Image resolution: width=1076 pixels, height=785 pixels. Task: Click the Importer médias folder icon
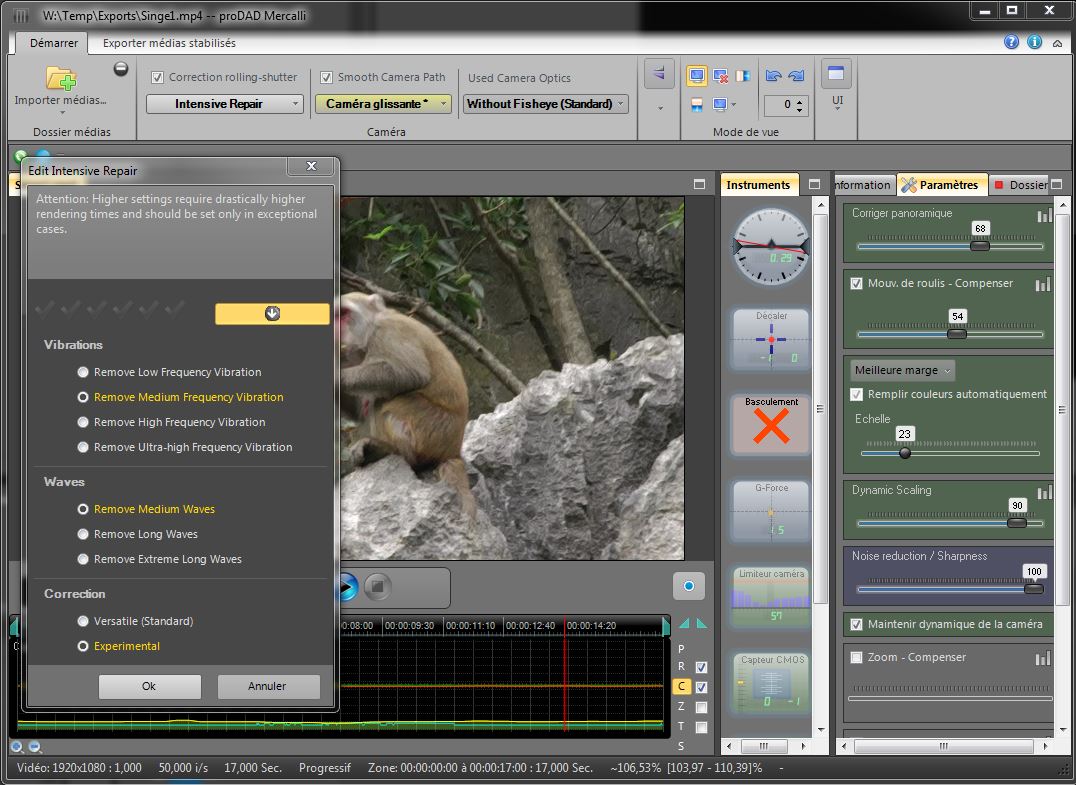(x=61, y=78)
